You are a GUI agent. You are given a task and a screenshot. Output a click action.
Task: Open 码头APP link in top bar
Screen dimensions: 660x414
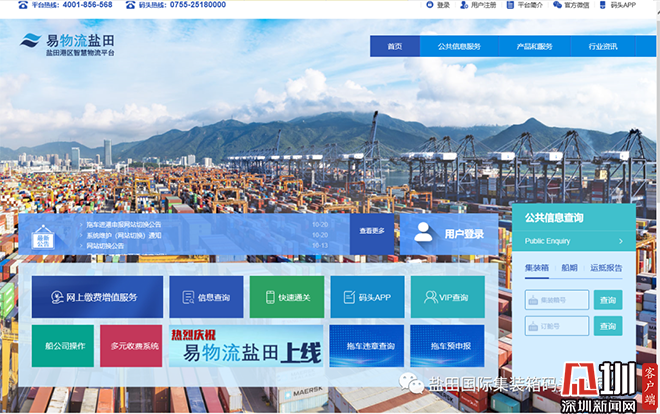(x=617, y=5)
